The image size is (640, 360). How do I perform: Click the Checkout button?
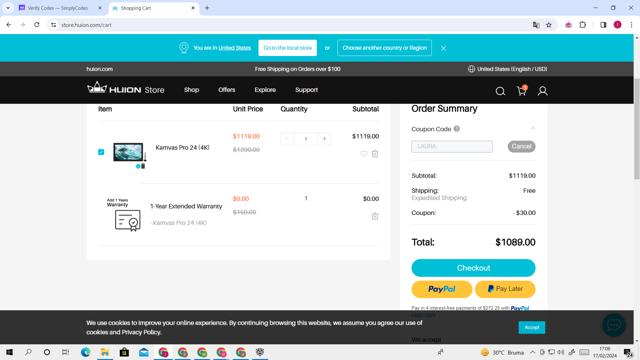click(x=473, y=268)
